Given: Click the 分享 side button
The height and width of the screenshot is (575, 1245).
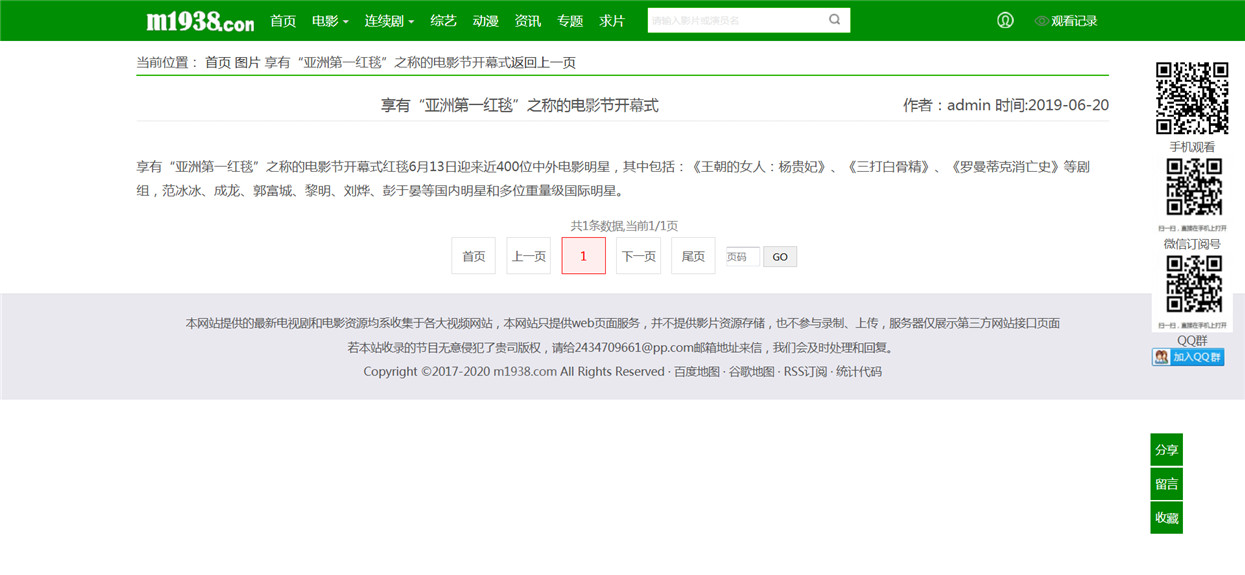Looking at the screenshot, I should pyautogui.click(x=1166, y=450).
